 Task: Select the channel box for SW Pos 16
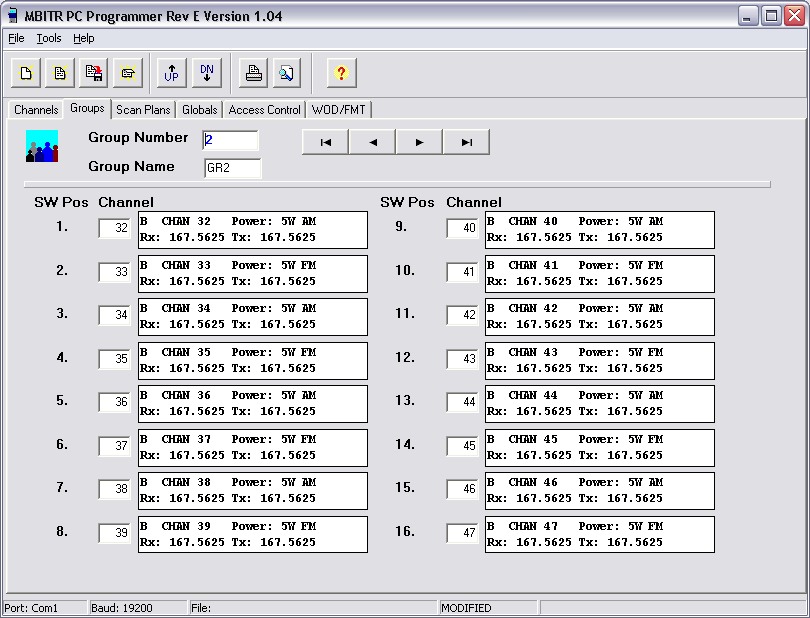(x=463, y=533)
